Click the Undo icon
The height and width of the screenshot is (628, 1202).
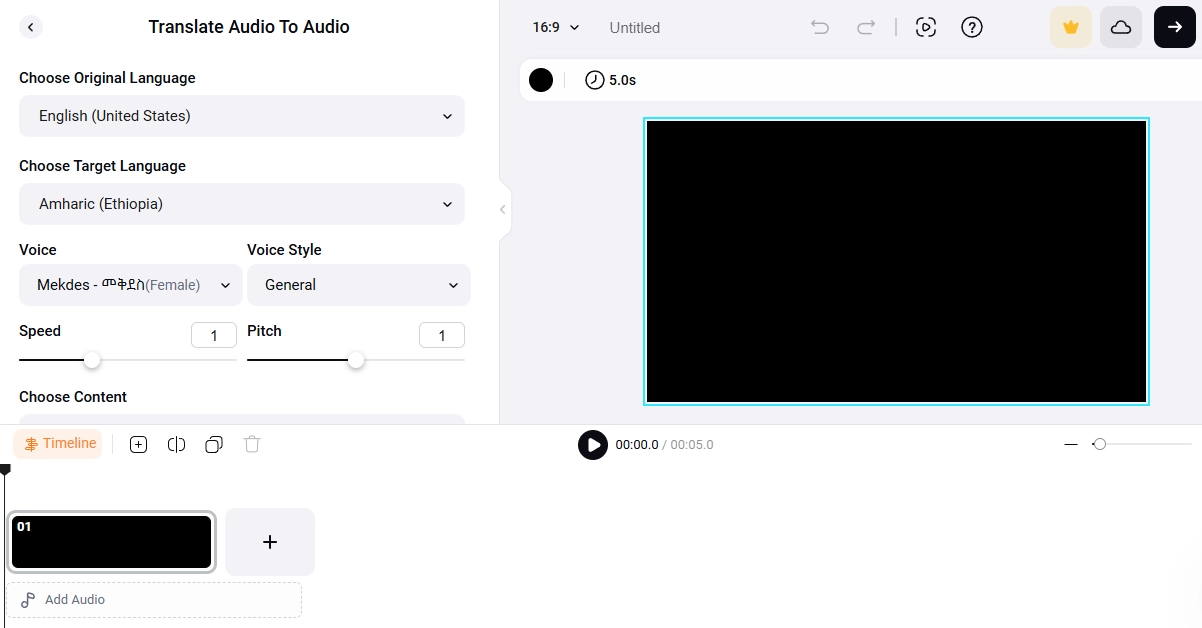819,27
